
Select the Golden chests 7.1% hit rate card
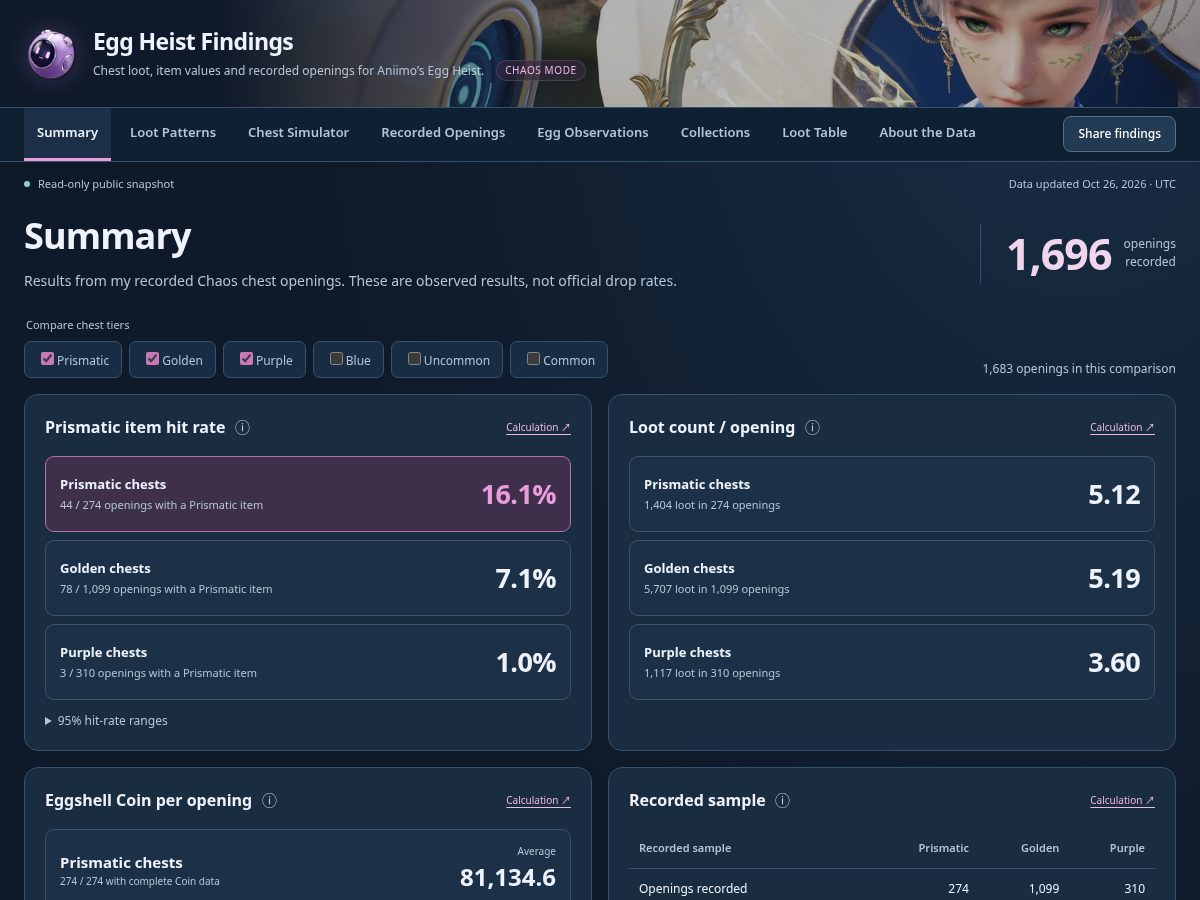coord(308,578)
